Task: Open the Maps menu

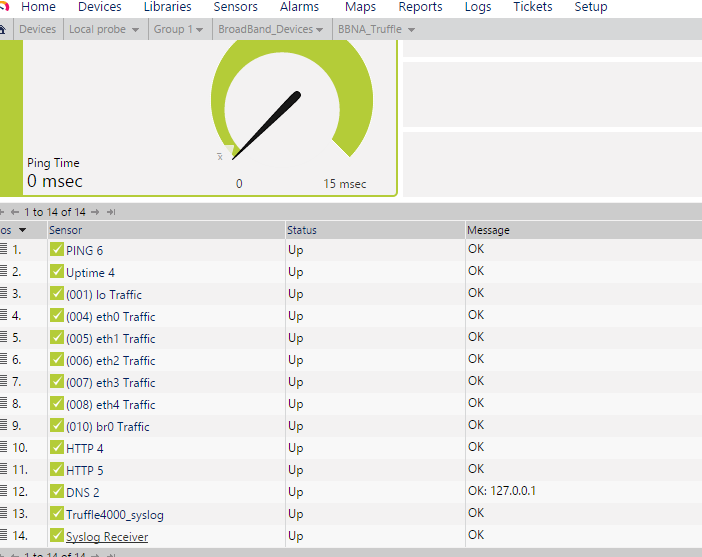Action: 360,7
